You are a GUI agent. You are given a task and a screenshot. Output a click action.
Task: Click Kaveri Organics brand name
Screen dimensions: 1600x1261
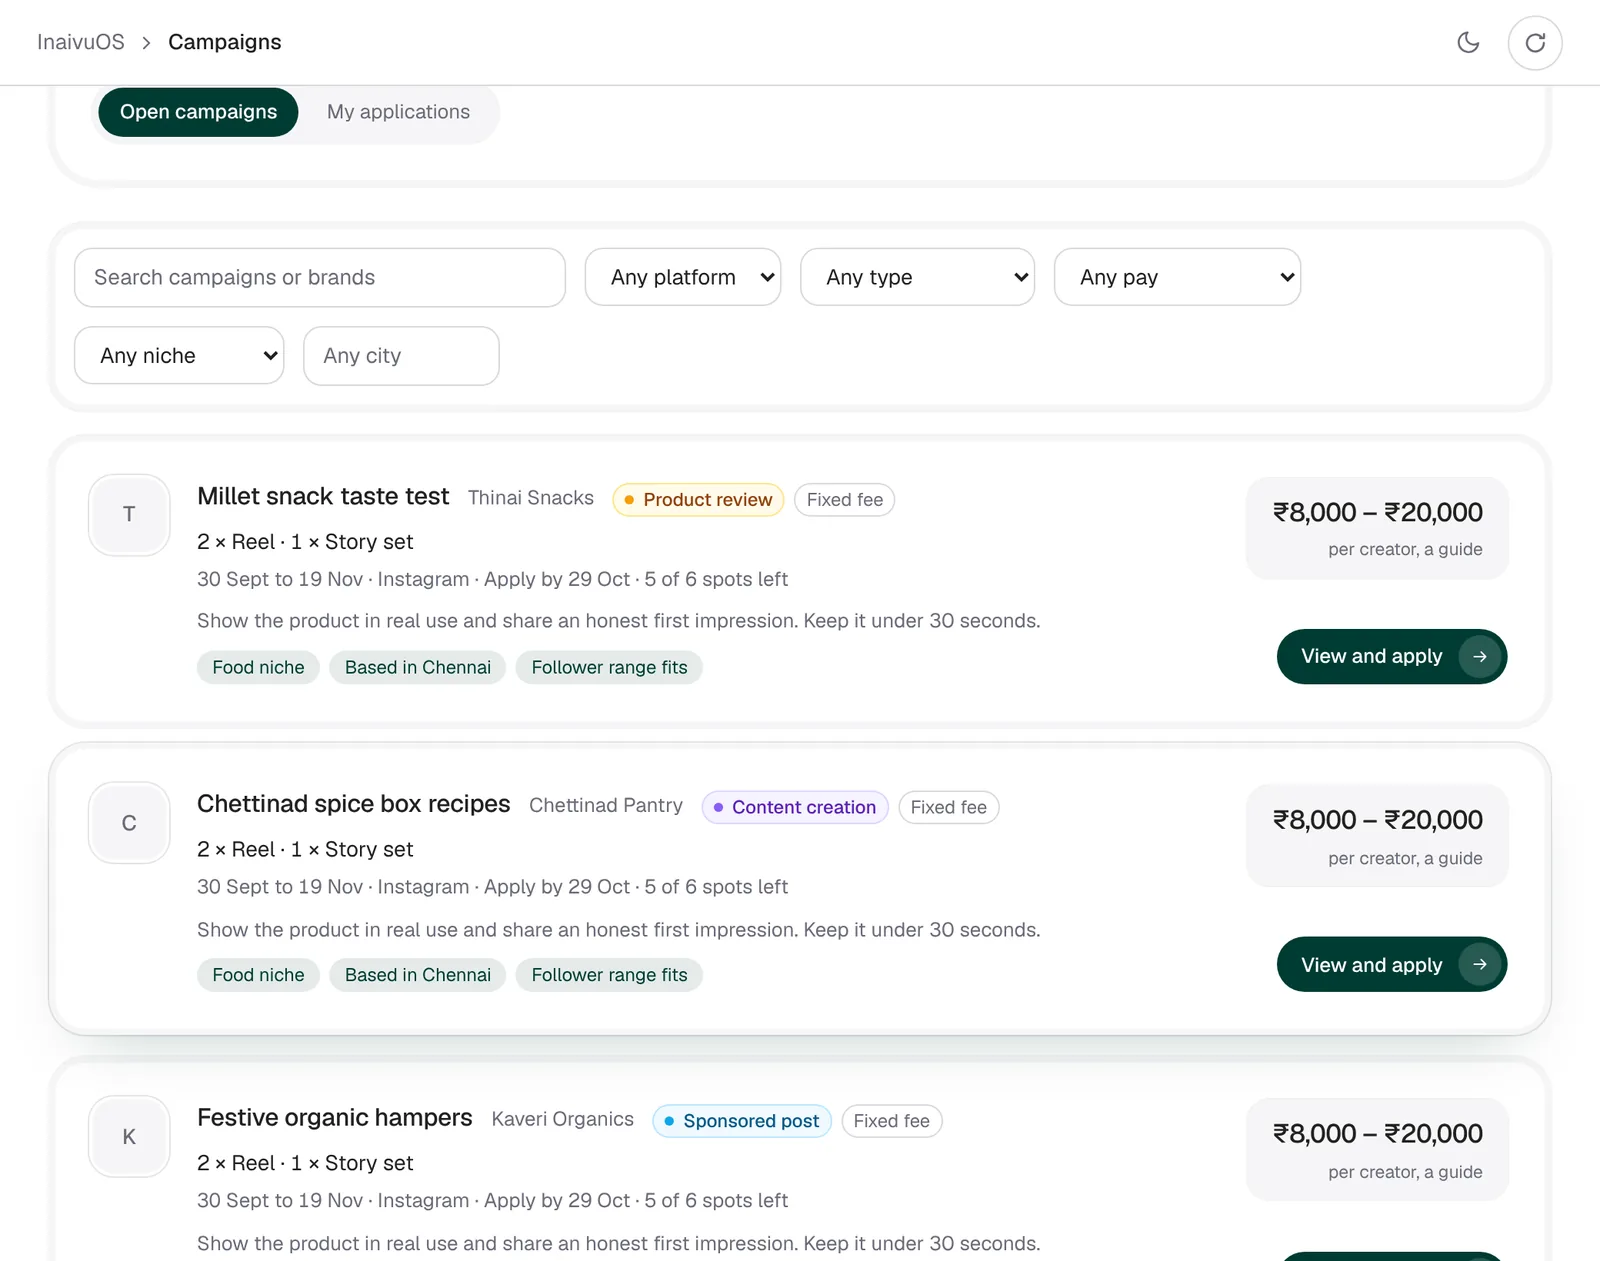click(563, 1119)
